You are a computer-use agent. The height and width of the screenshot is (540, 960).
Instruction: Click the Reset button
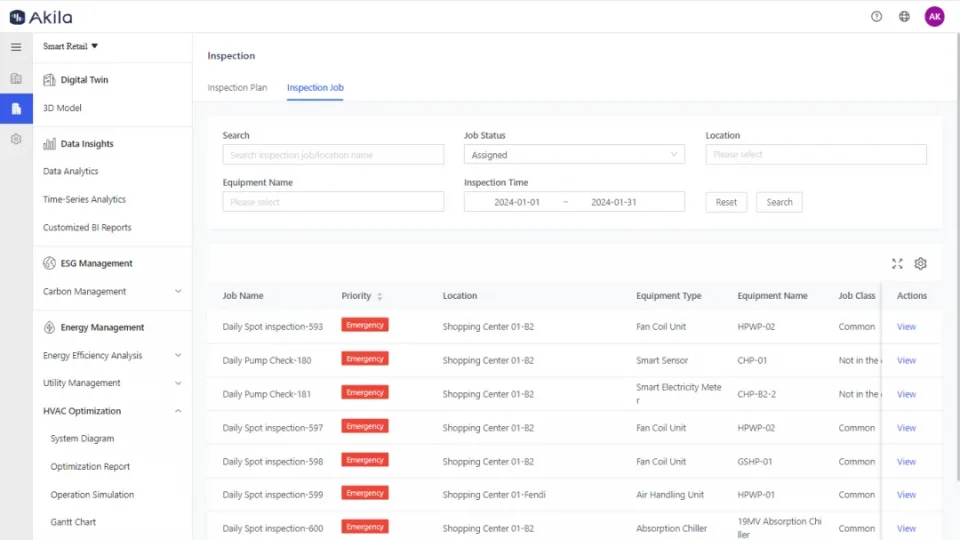[x=726, y=202]
